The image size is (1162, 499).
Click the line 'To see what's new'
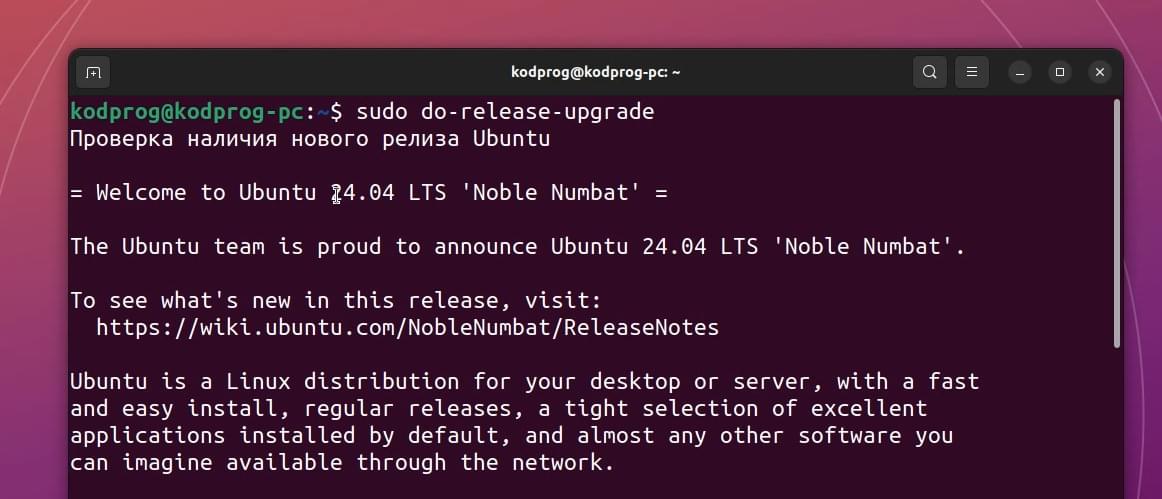336,301
